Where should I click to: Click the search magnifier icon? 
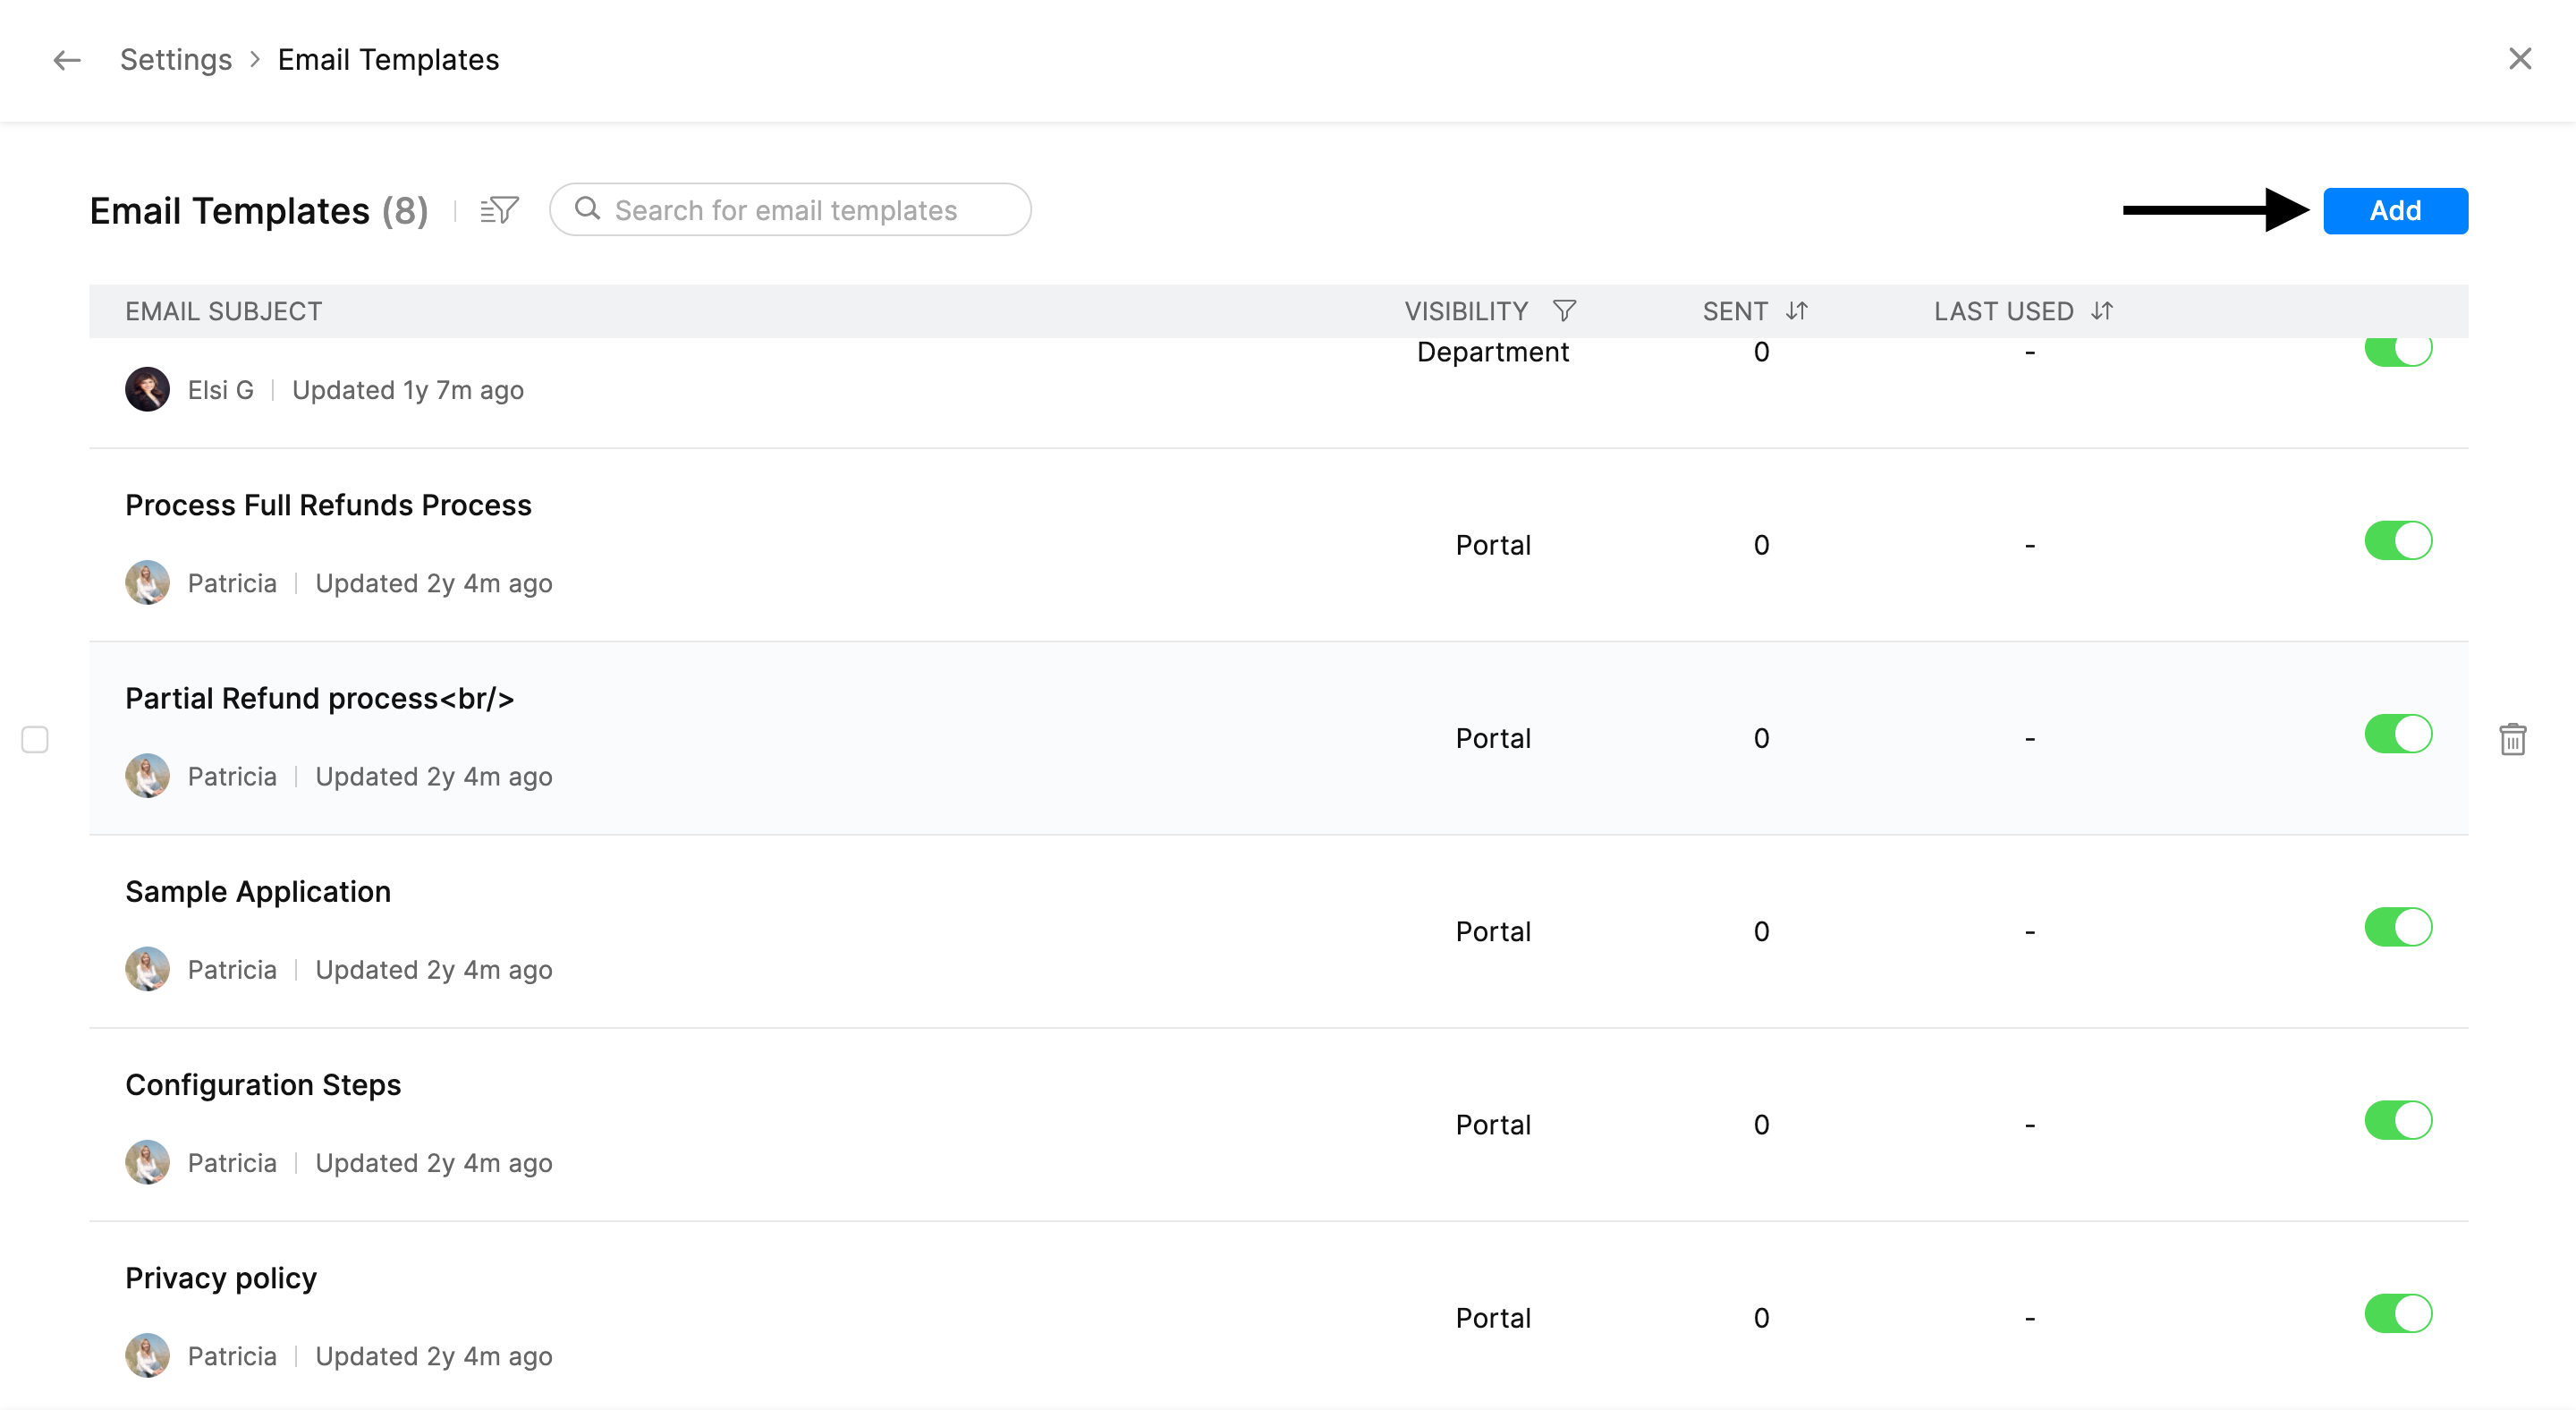tap(588, 209)
